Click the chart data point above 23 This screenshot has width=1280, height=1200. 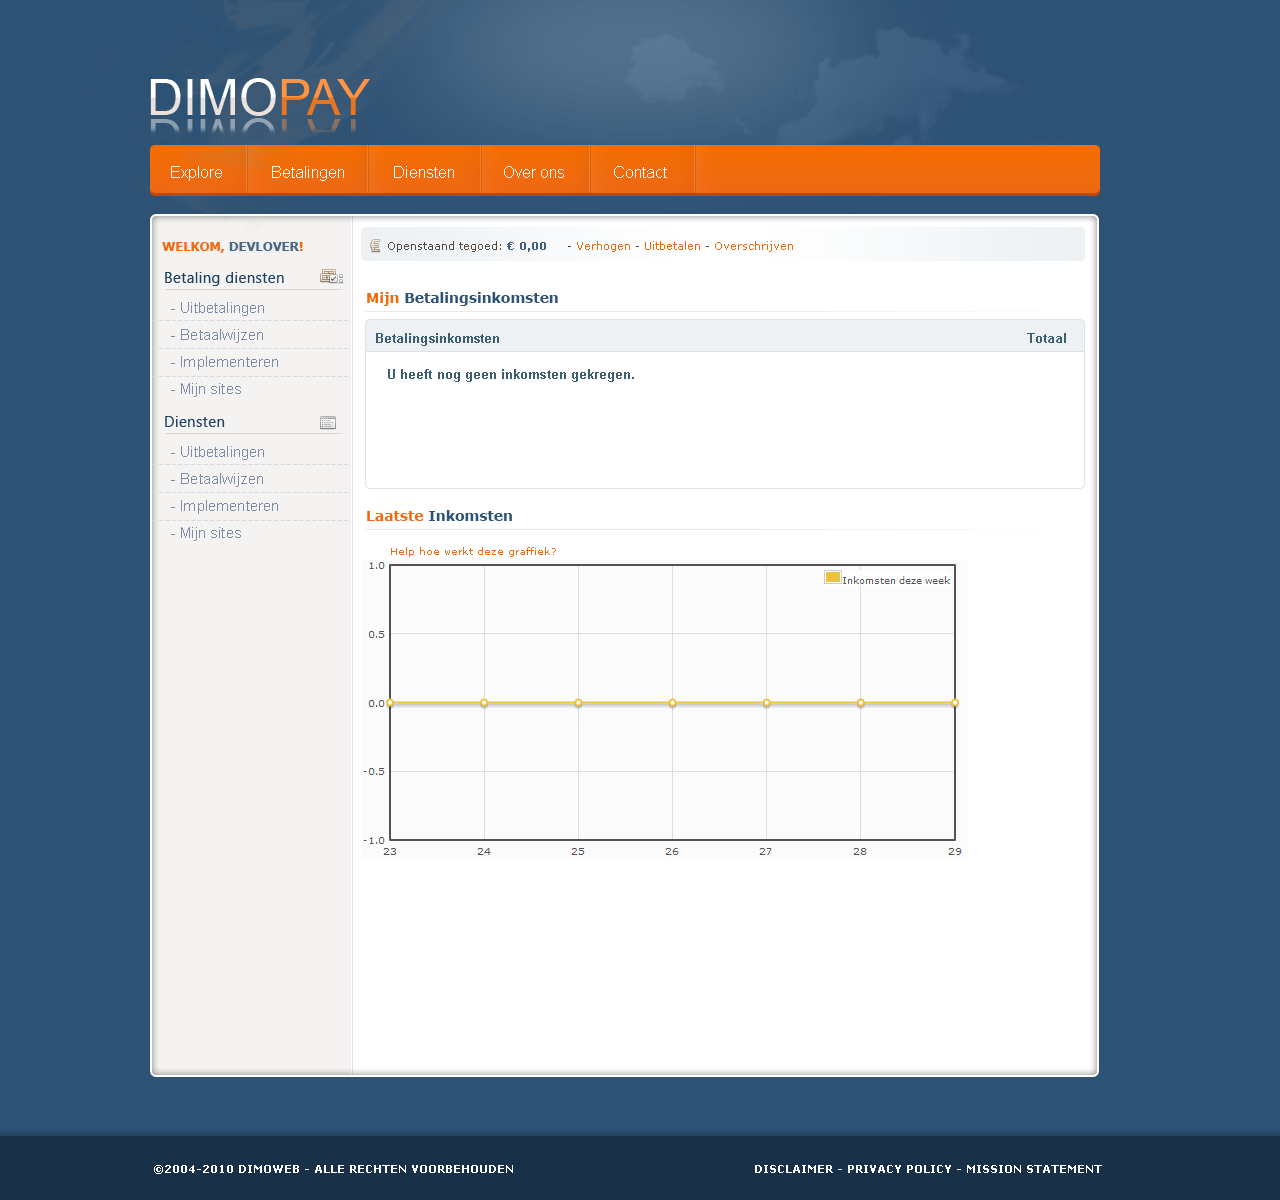[x=390, y=703]
